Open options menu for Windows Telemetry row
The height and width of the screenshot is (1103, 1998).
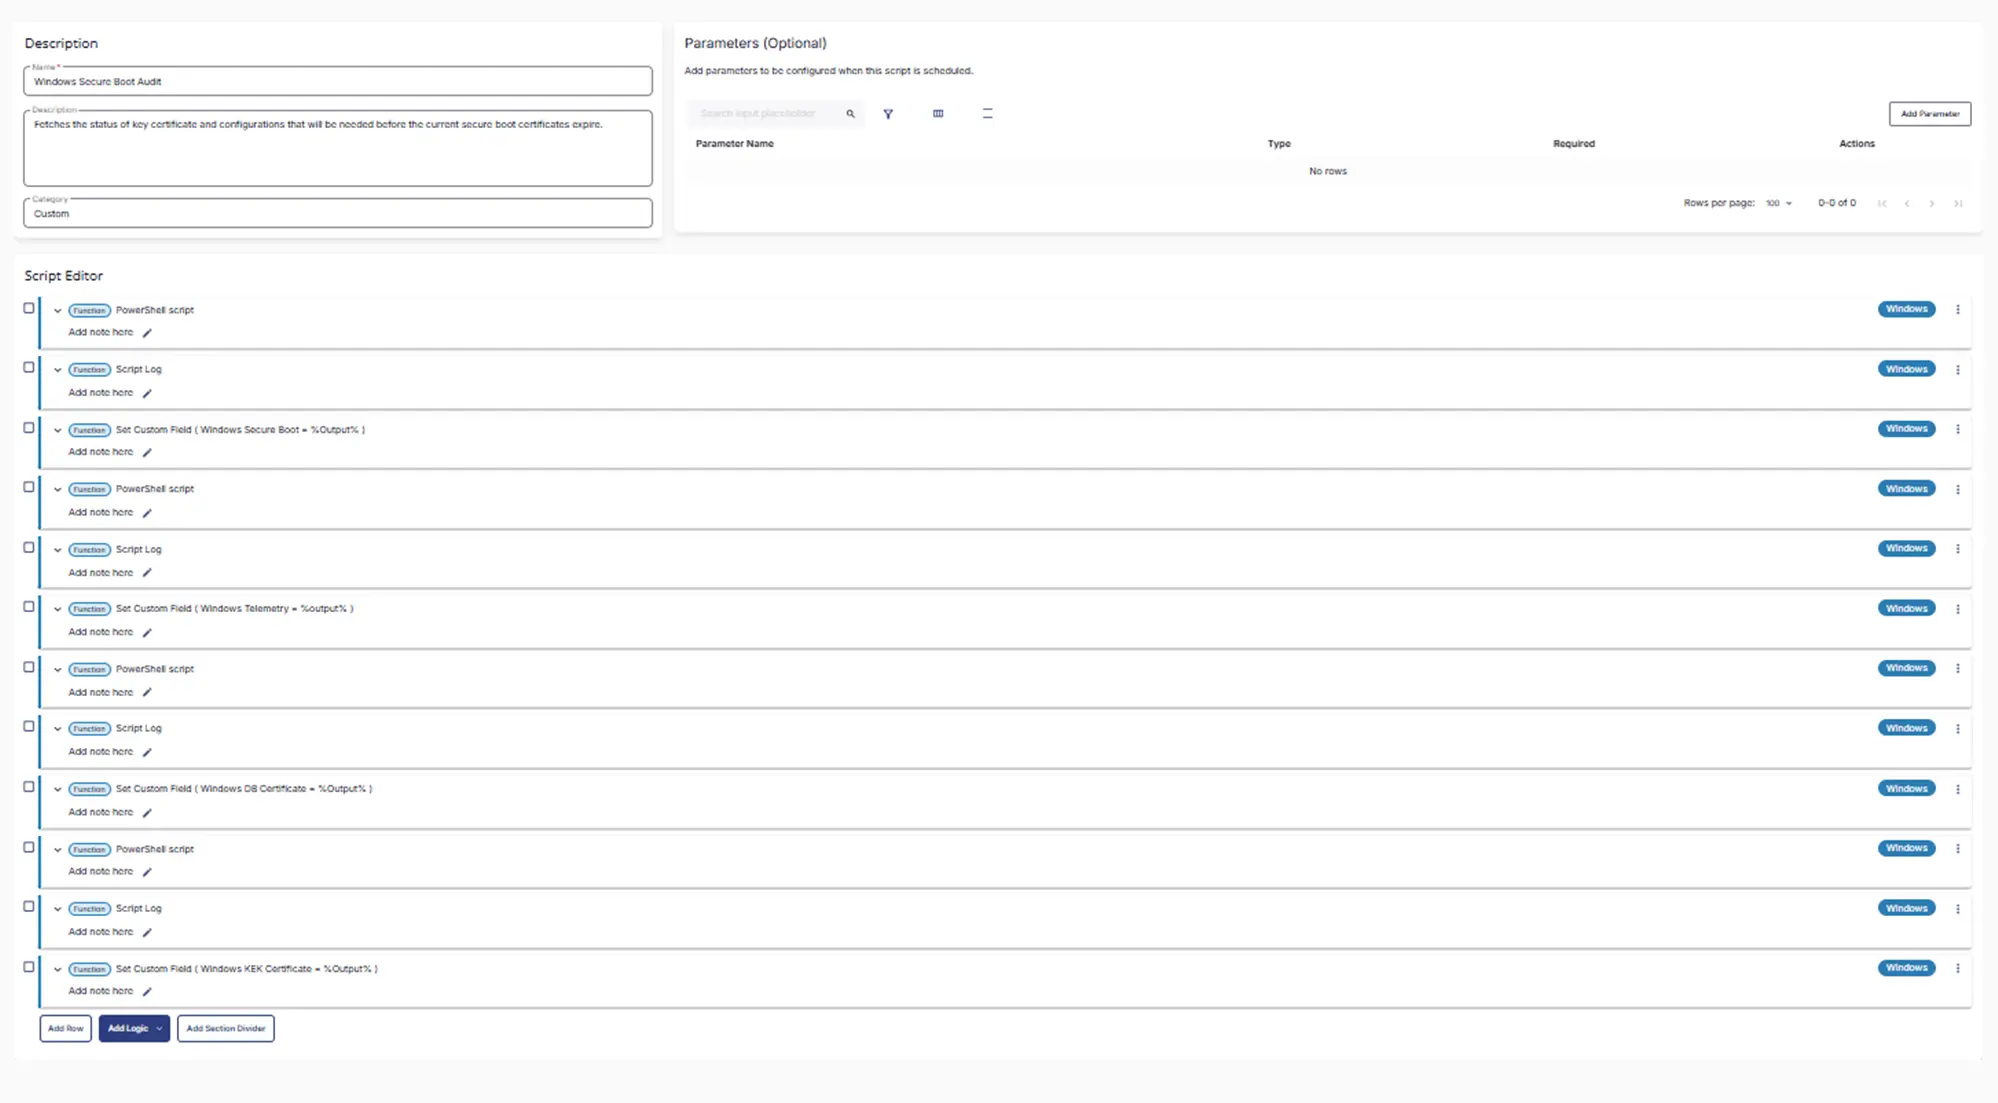pos(1957,609)
